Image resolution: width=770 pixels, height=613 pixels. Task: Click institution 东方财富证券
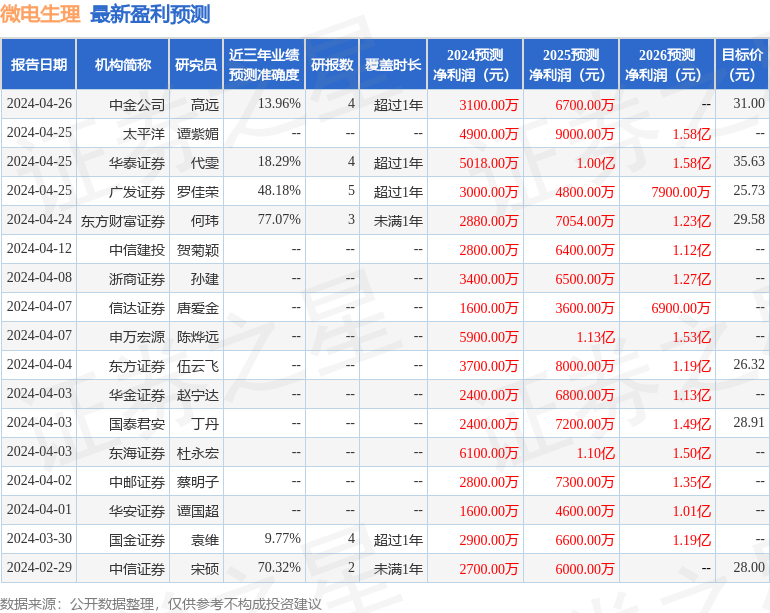(123, 221)
